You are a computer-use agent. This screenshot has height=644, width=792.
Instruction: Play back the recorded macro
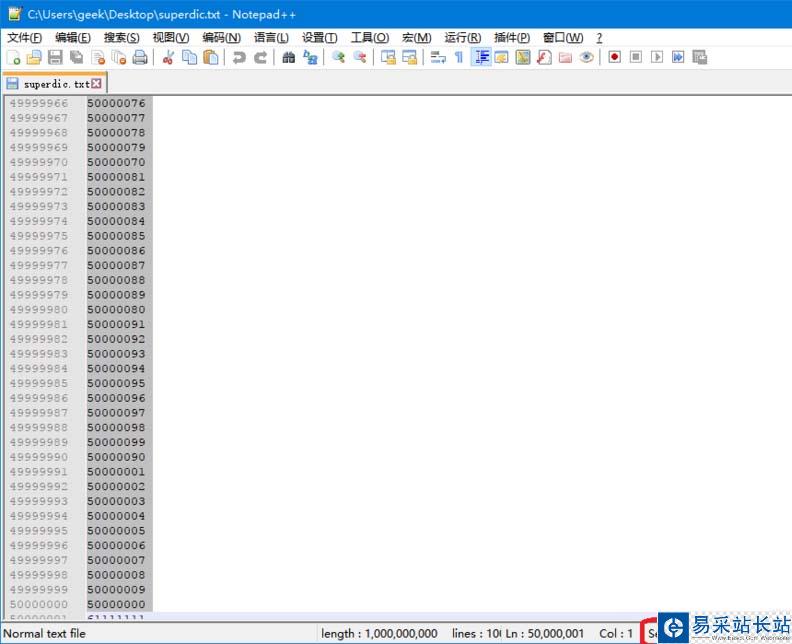pyautogui.click(x=657, y=58)
